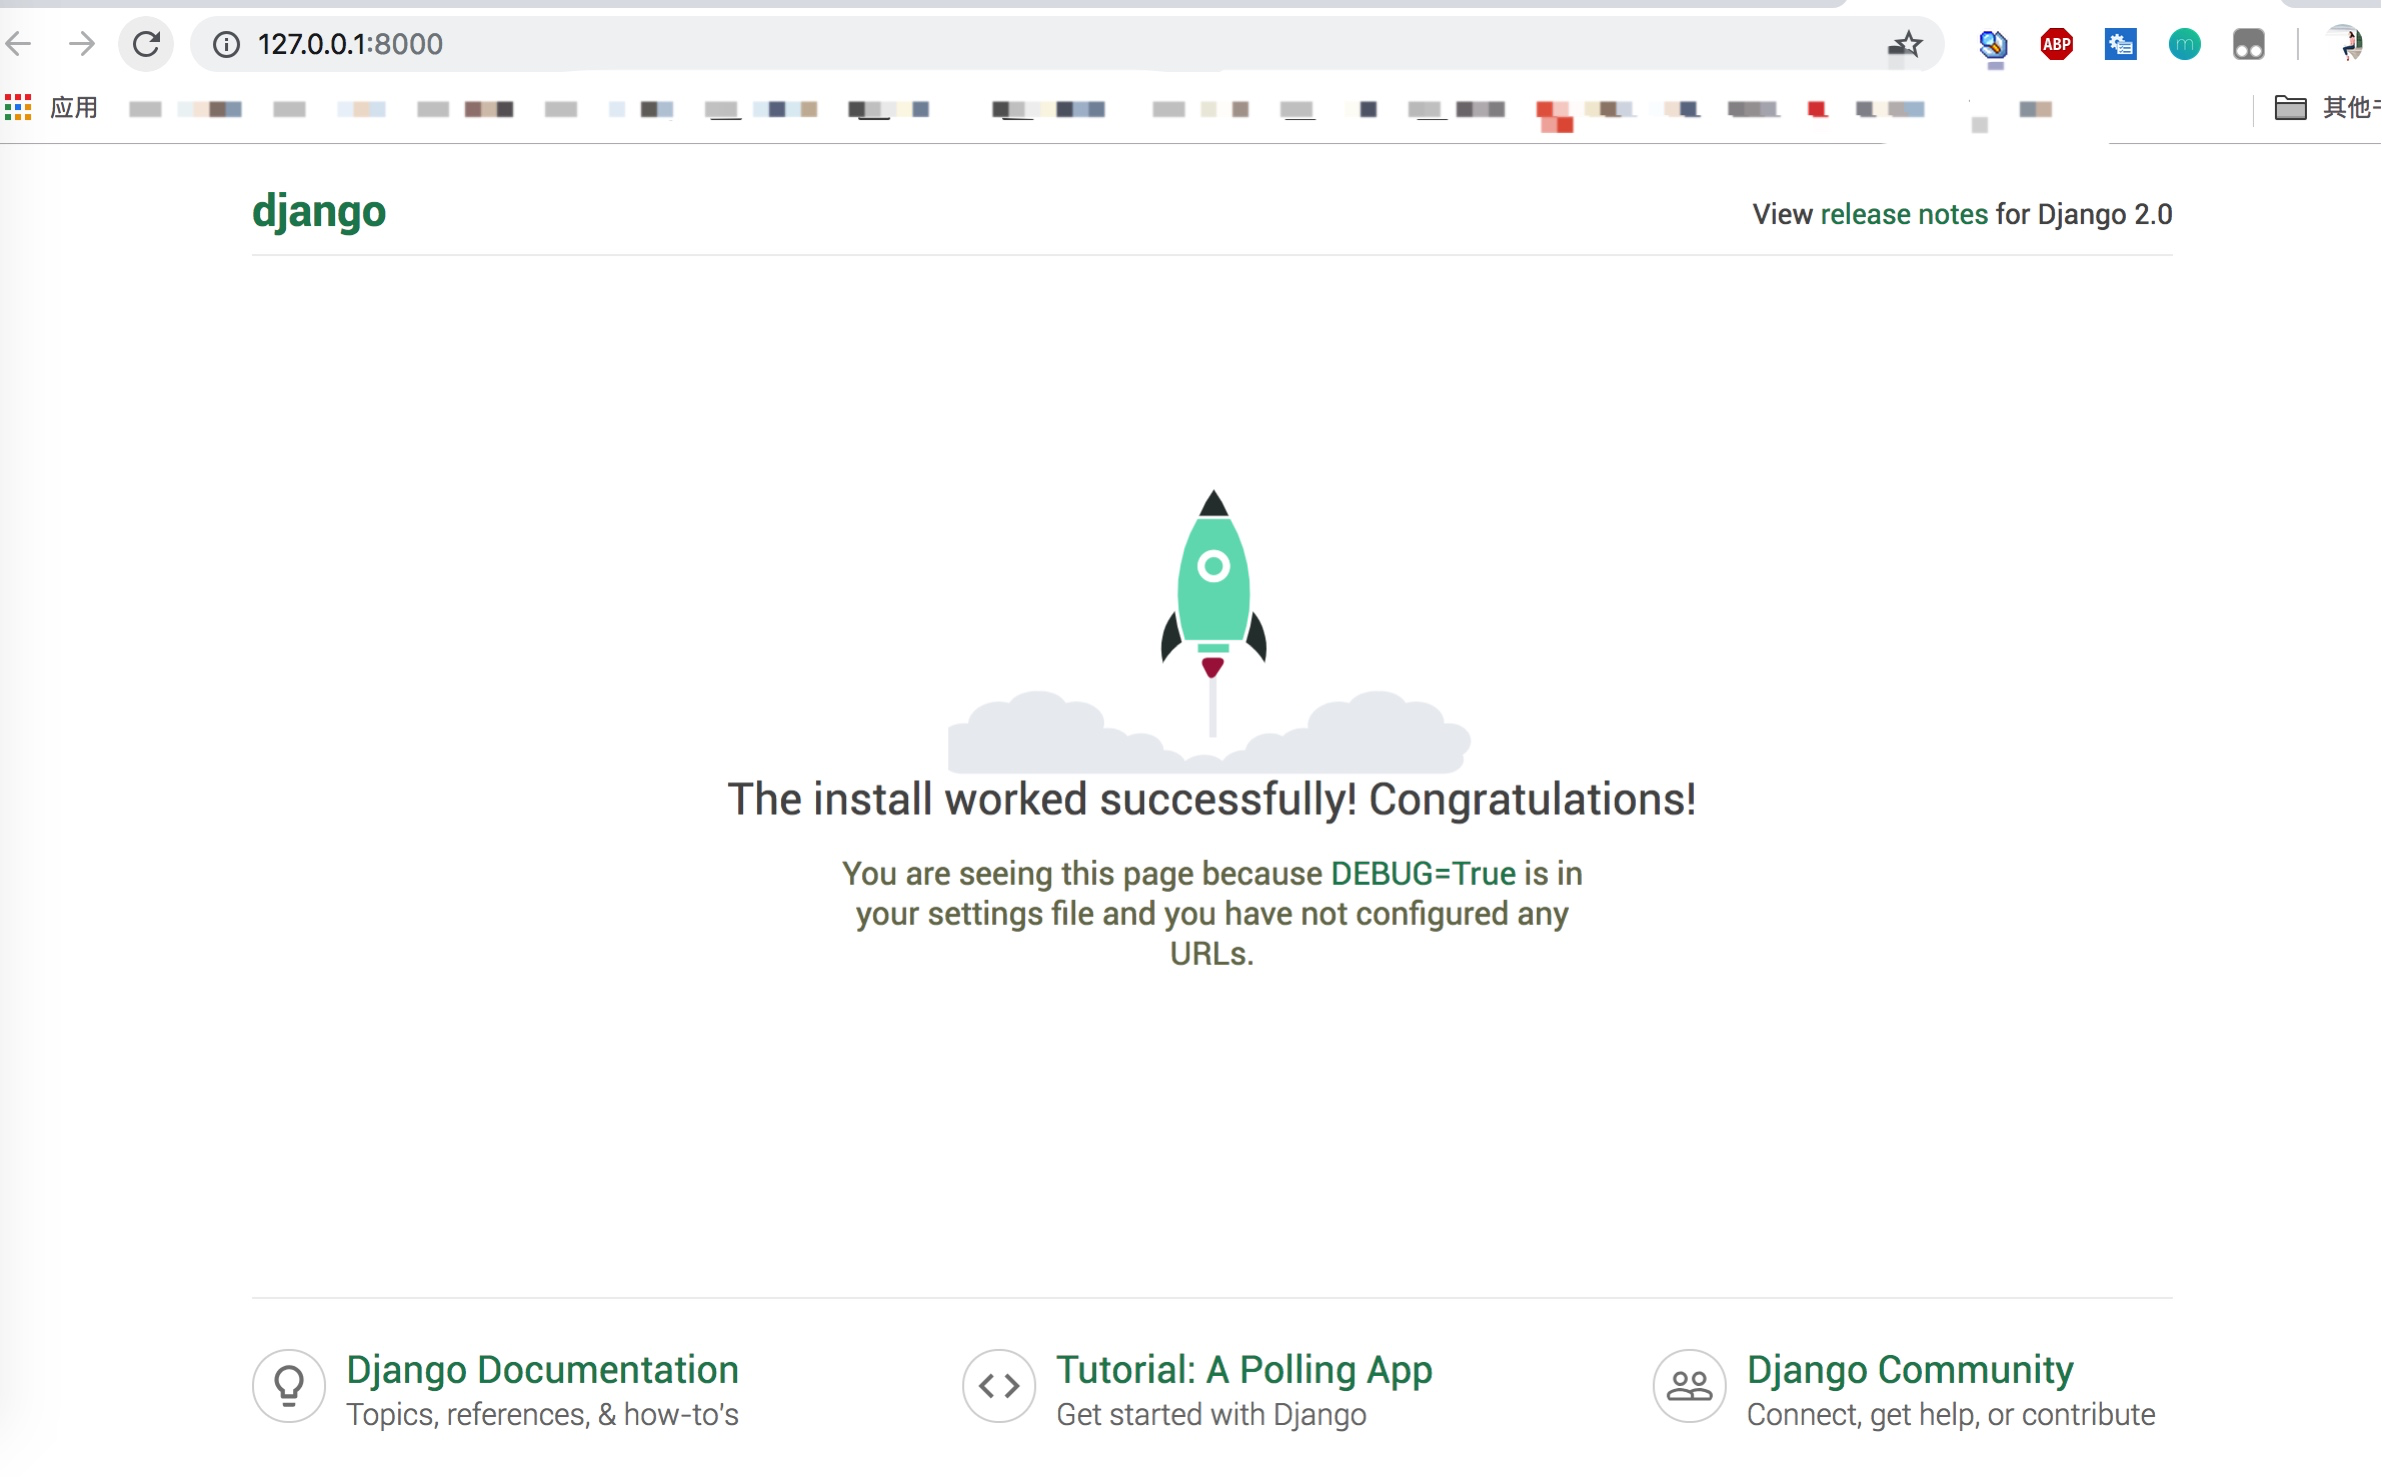
Task: Open Django Community link
Action: click(1909, 1369)
